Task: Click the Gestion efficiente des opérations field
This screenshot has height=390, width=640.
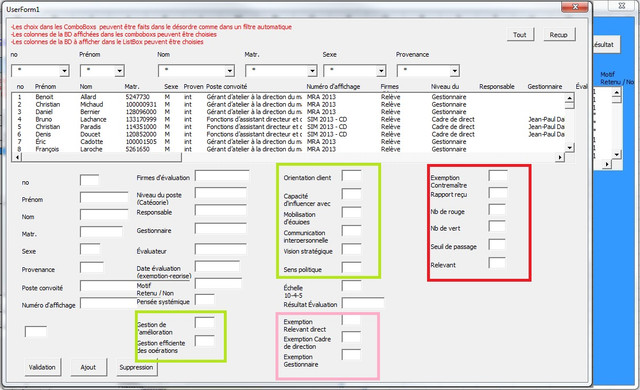Action: [205, 341]
